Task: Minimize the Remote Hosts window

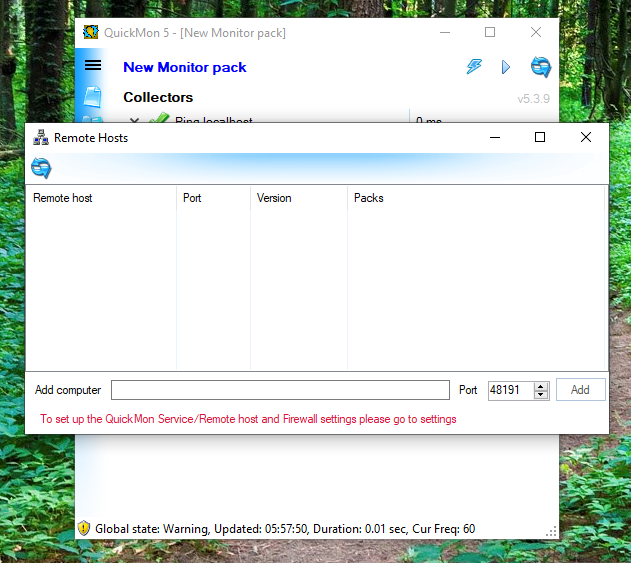Action: [495, 137]
